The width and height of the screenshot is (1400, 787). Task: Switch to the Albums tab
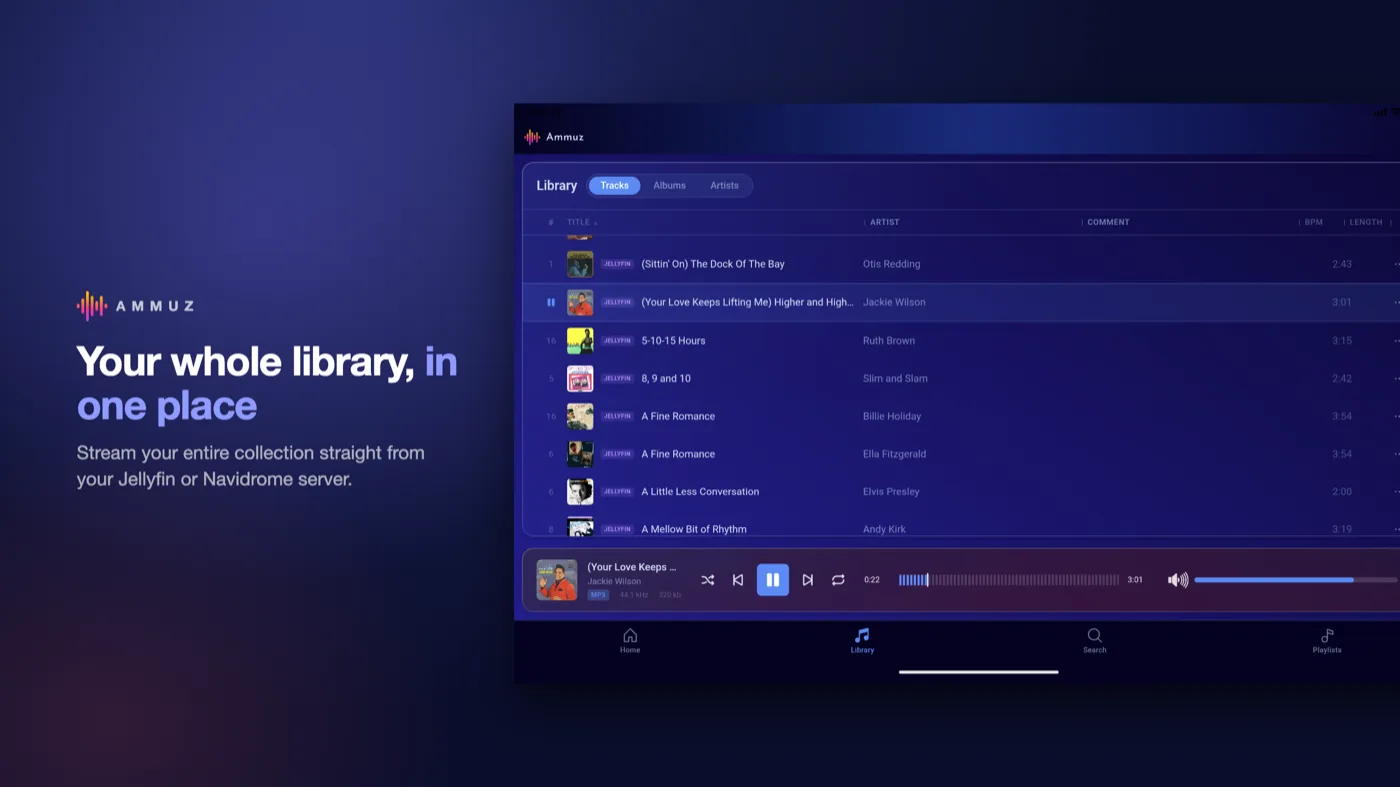[669, 185]
